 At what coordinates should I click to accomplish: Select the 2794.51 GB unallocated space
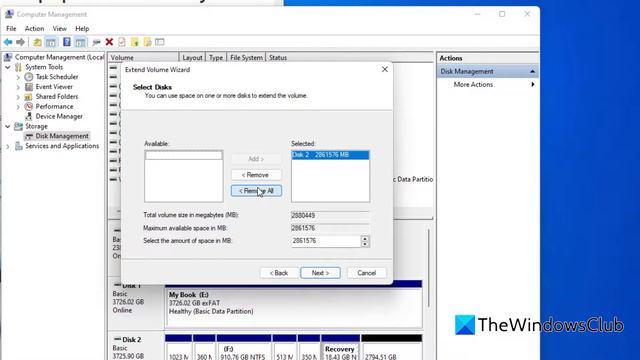(391, 348)
